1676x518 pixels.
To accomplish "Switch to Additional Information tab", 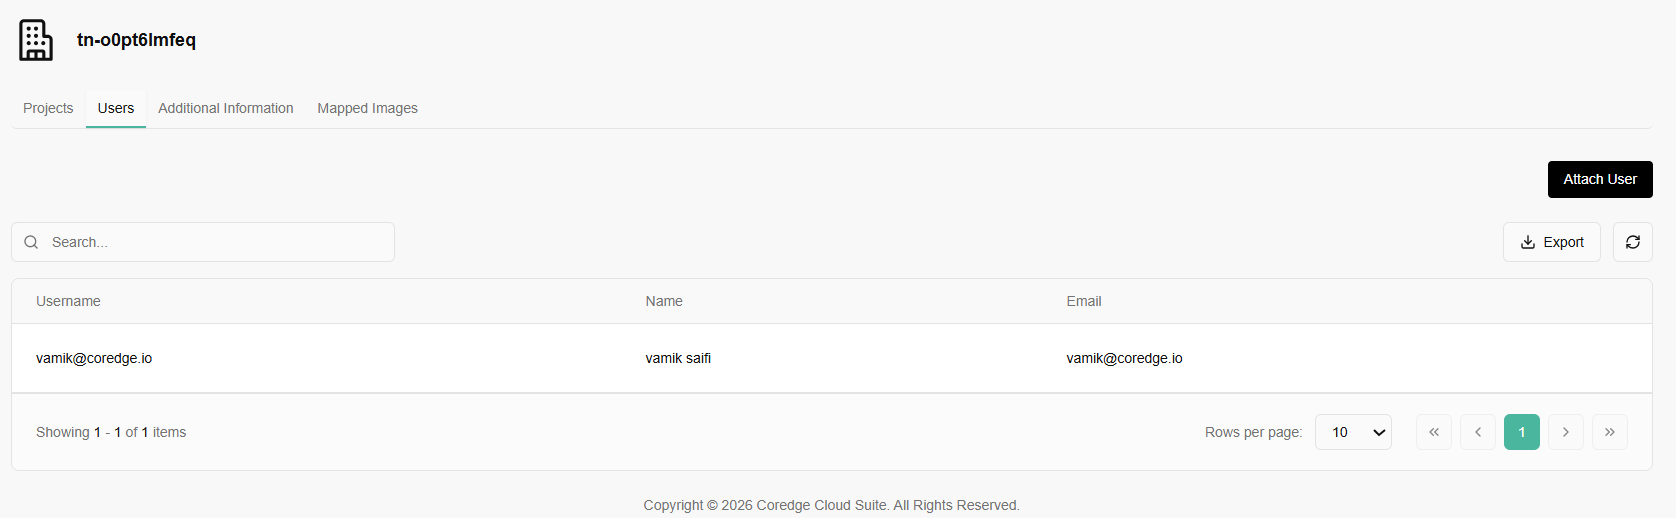I will 225,108.
